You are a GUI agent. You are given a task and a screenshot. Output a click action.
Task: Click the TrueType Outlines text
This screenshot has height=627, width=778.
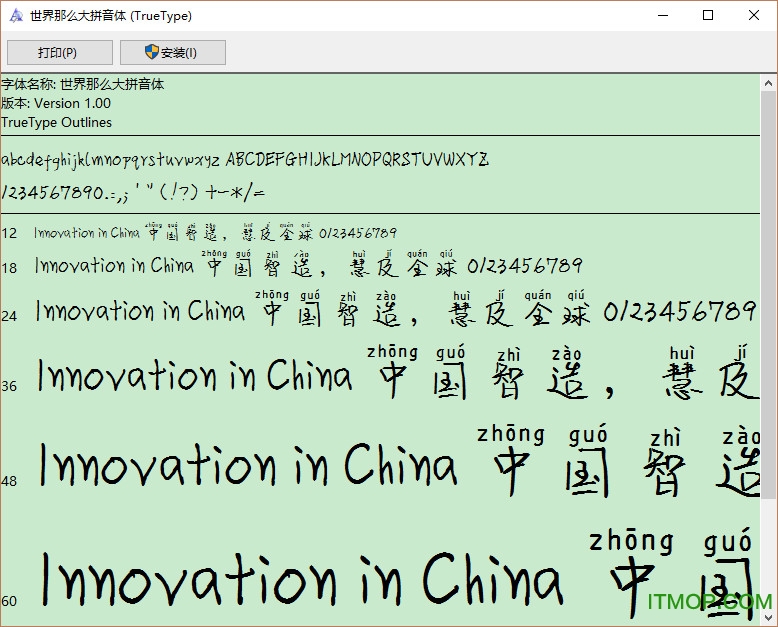57,122
